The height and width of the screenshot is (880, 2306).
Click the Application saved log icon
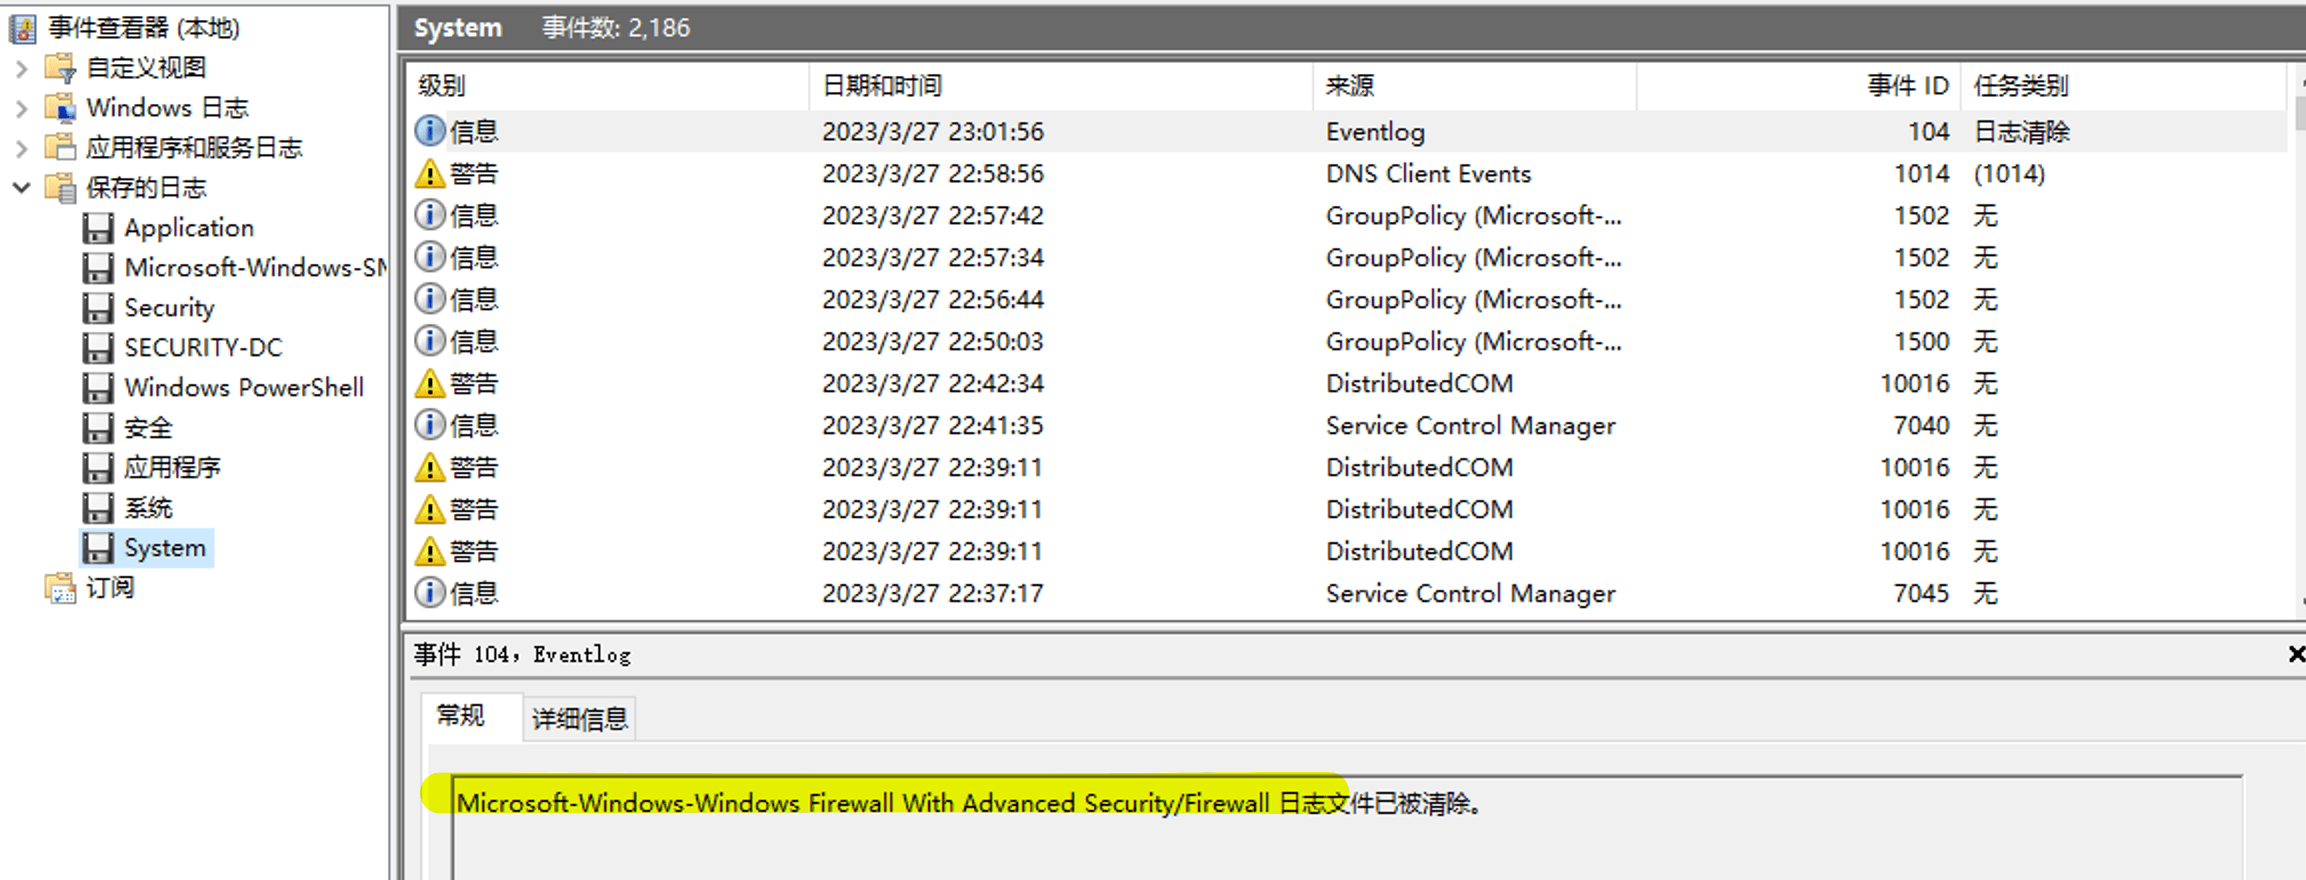coord(97,228)
